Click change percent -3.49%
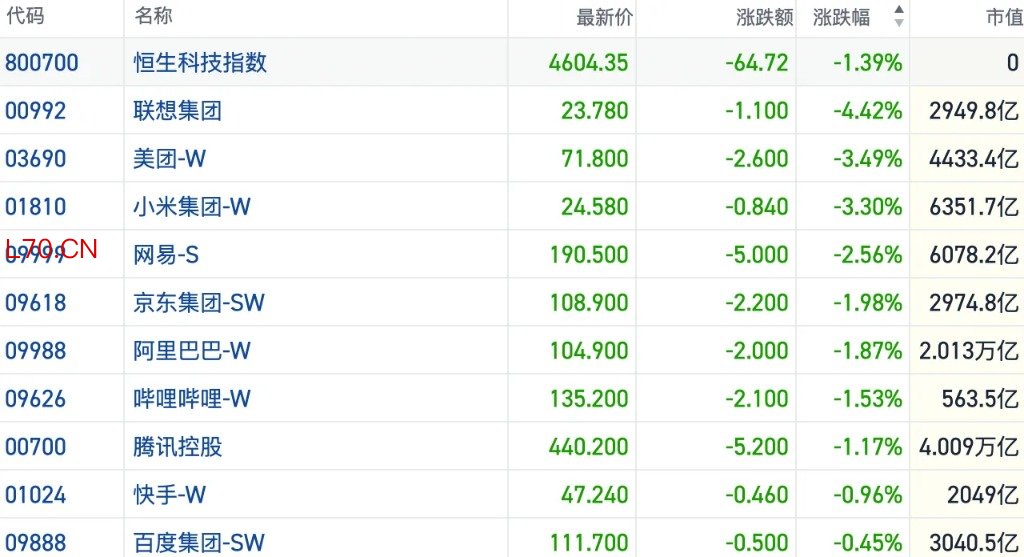Viewport: 1024px width, 557px height. pos(868,159)
